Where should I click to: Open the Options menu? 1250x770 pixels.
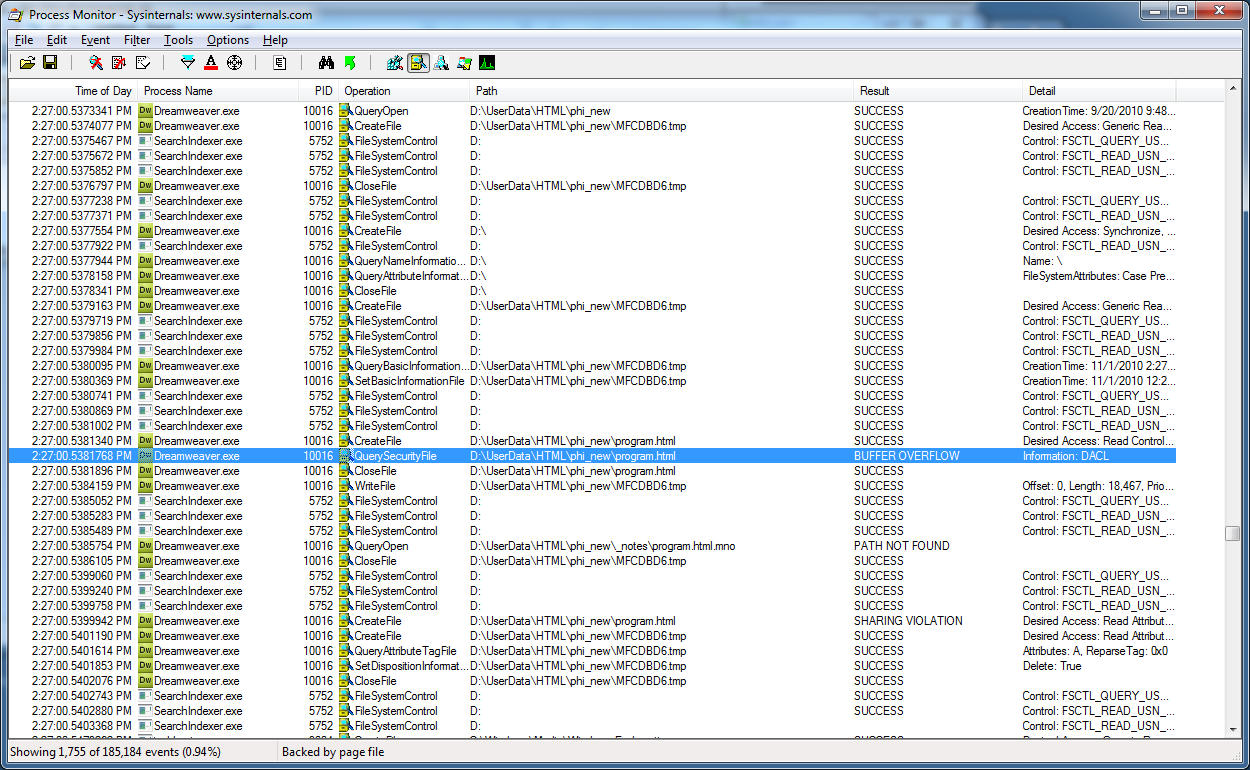pos(228,40)
